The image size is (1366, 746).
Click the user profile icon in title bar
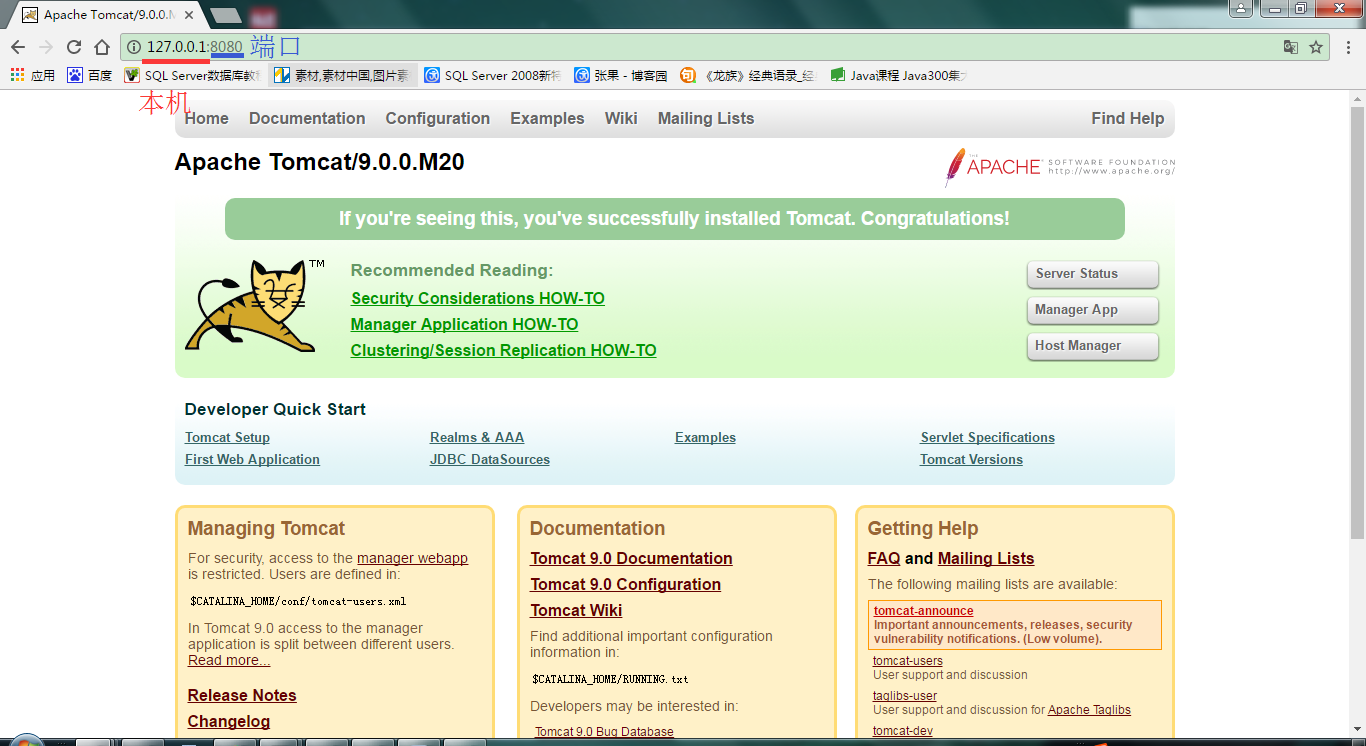[1241, 9]
